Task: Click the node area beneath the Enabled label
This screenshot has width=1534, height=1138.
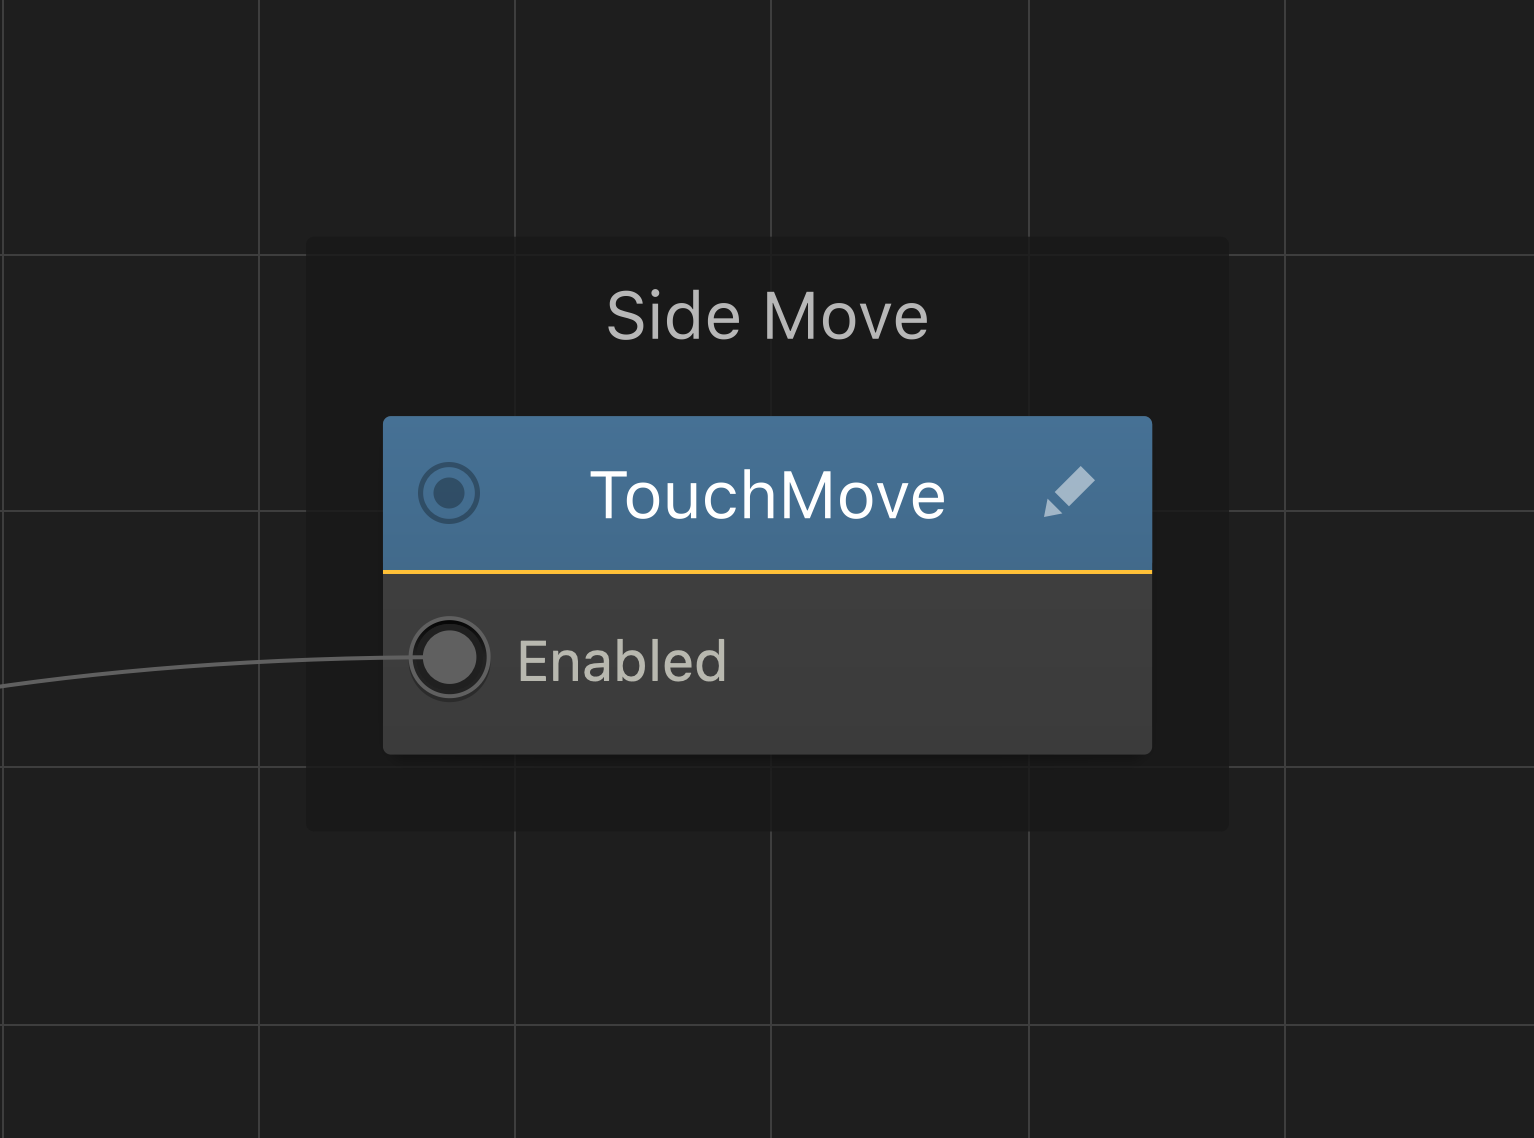Action: (x=622, y=722)
